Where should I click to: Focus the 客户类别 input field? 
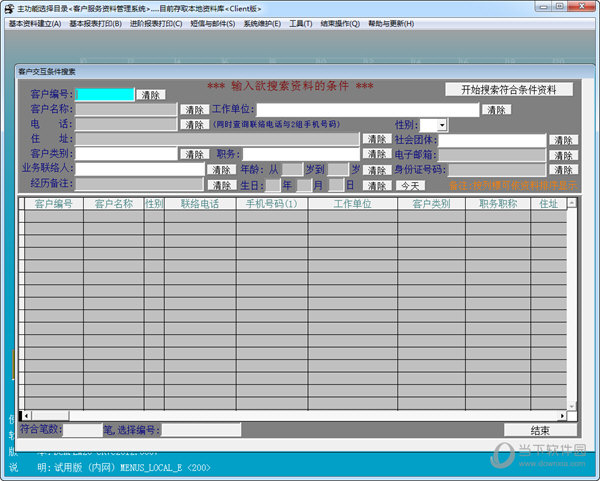click(126, 154)
